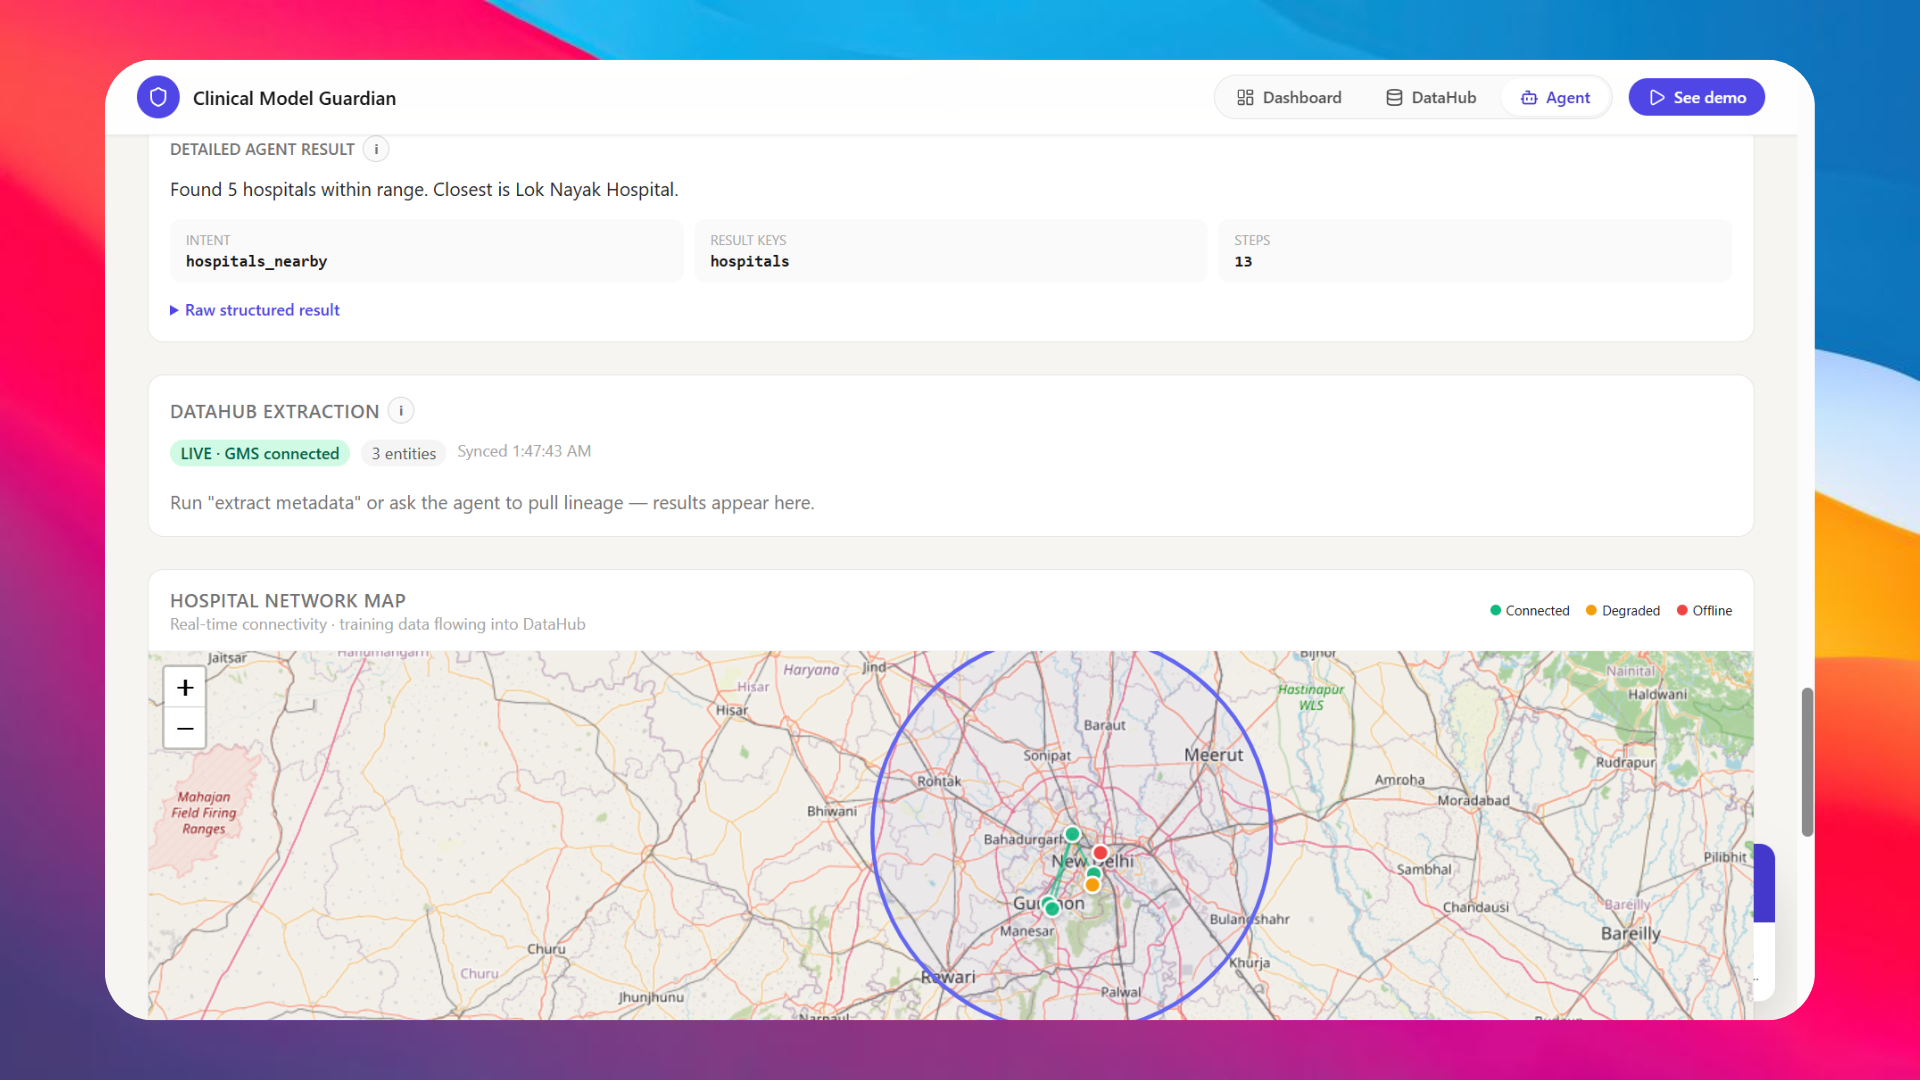
Task: Click the Hospital Network Map heading
Action: [288, 600]
